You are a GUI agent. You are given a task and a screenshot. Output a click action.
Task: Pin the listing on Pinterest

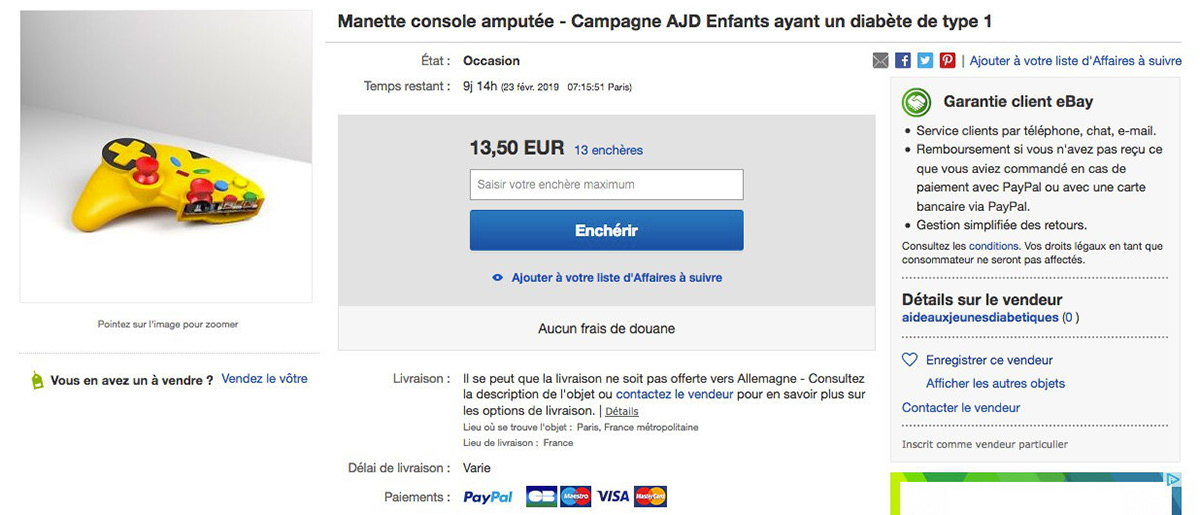pos(947,61)
